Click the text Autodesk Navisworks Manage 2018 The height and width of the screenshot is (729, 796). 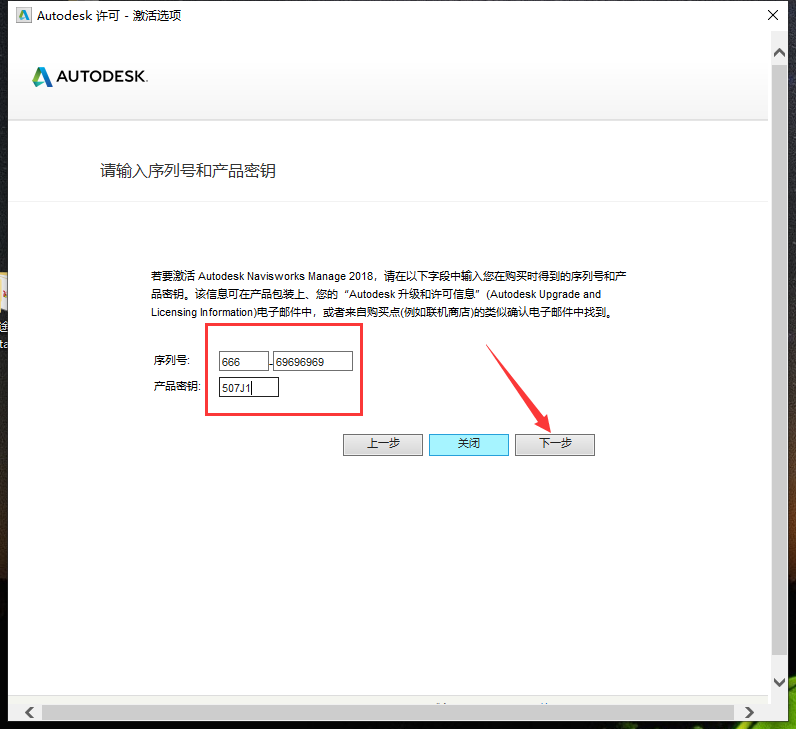click(x=285, y=276)
